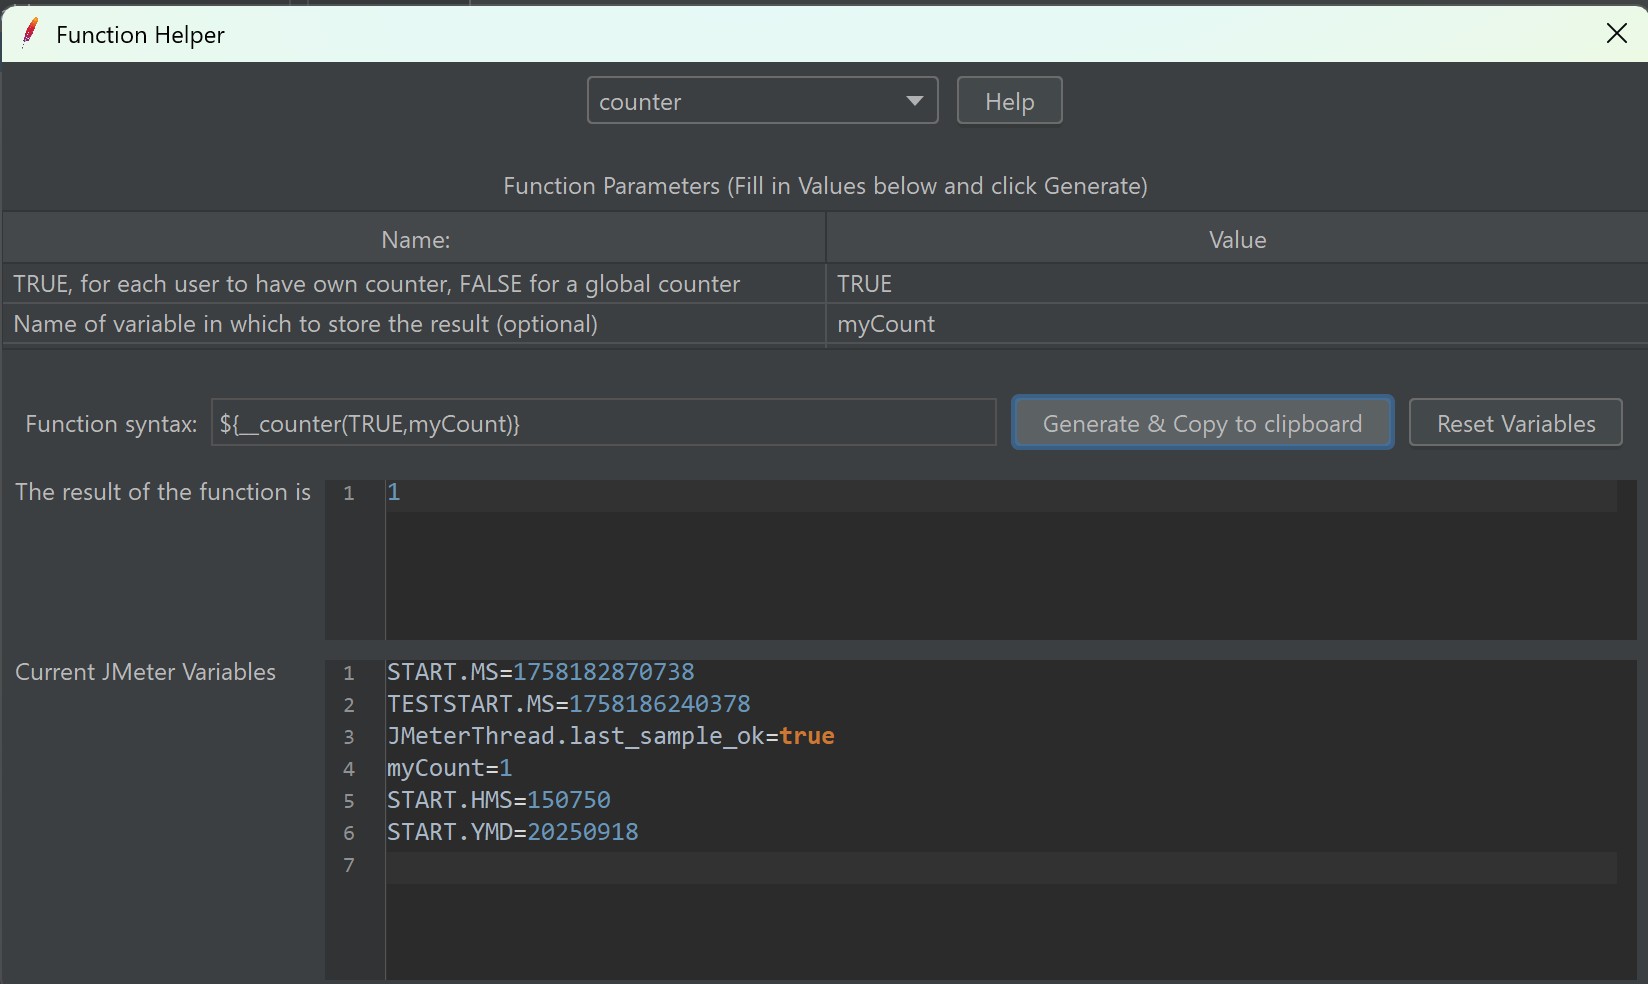1648x984 pixels.
Task: Click the Name column header
Action: [415, 240]
